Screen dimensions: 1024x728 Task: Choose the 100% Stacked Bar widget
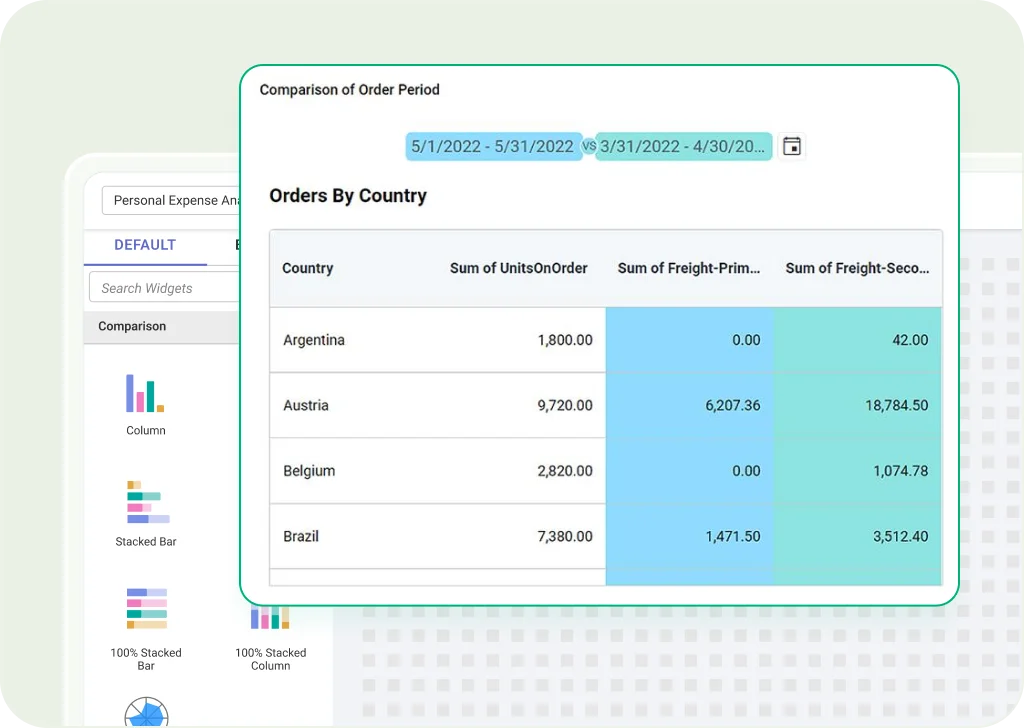coord(146,609)
